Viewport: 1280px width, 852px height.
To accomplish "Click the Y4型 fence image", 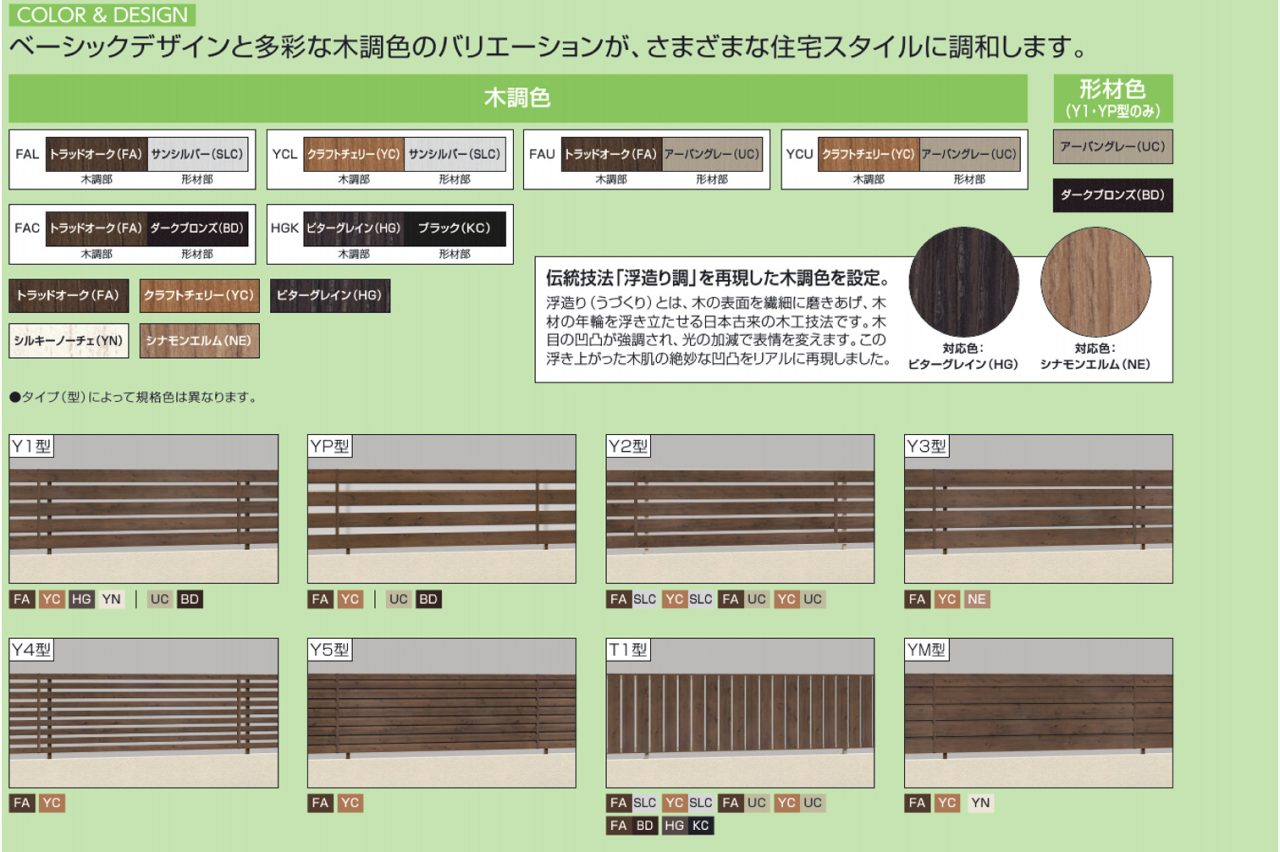I will tap(143, 713).
